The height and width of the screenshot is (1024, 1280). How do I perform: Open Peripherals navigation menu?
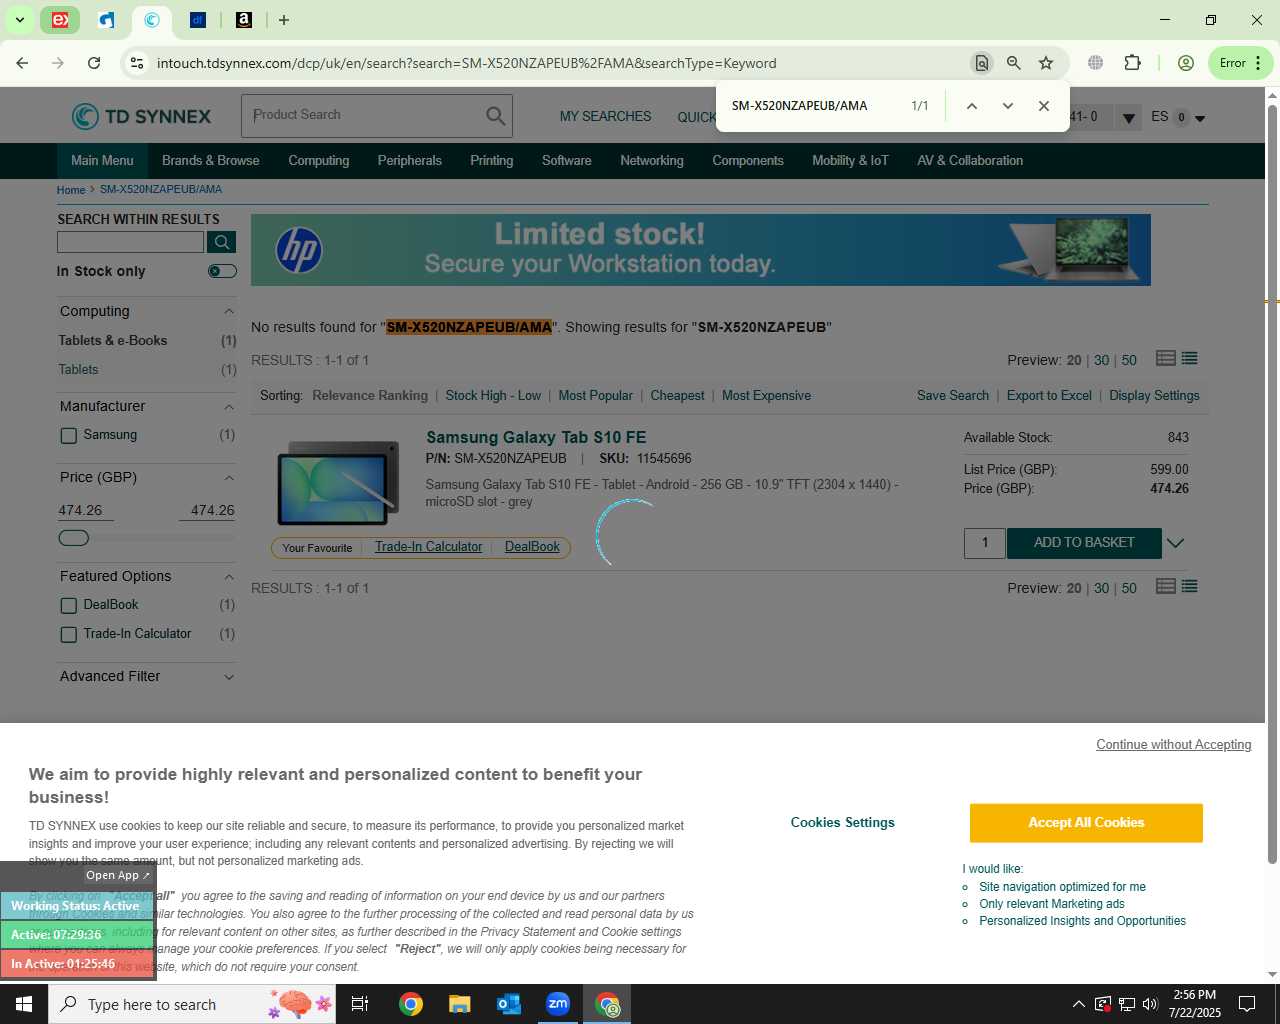point(409,160)
